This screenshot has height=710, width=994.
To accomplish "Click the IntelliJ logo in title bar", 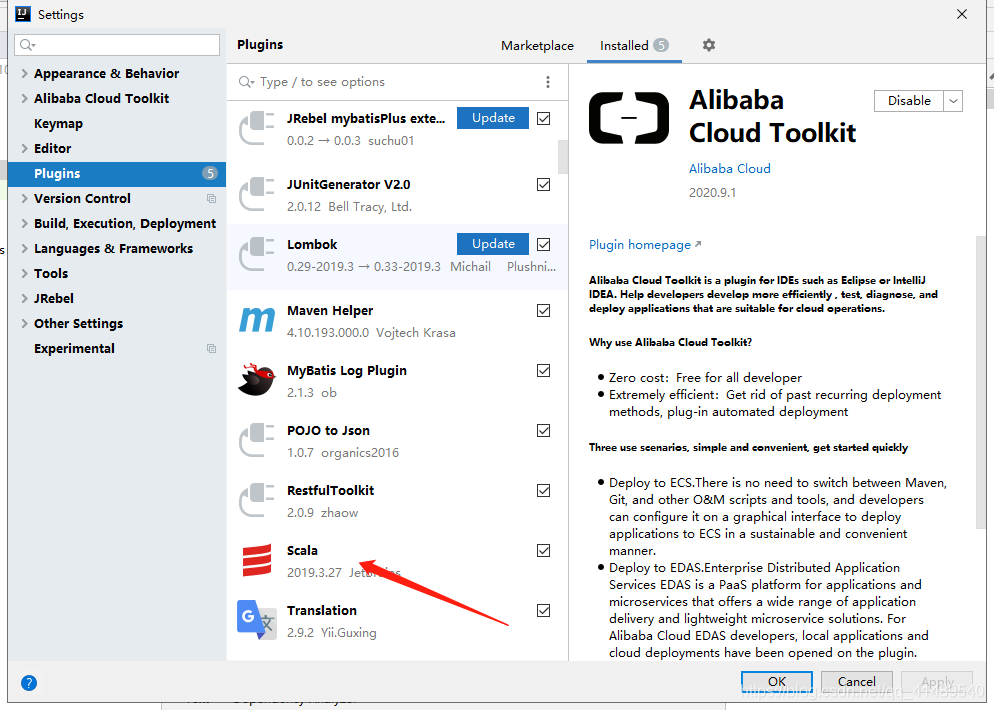I will [x=23, y=14].
